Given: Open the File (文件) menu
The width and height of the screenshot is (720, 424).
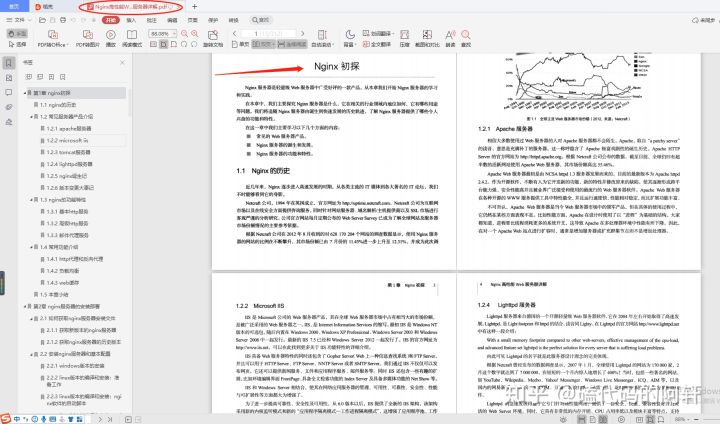Looking at the screenshot, I should [19, 20].
